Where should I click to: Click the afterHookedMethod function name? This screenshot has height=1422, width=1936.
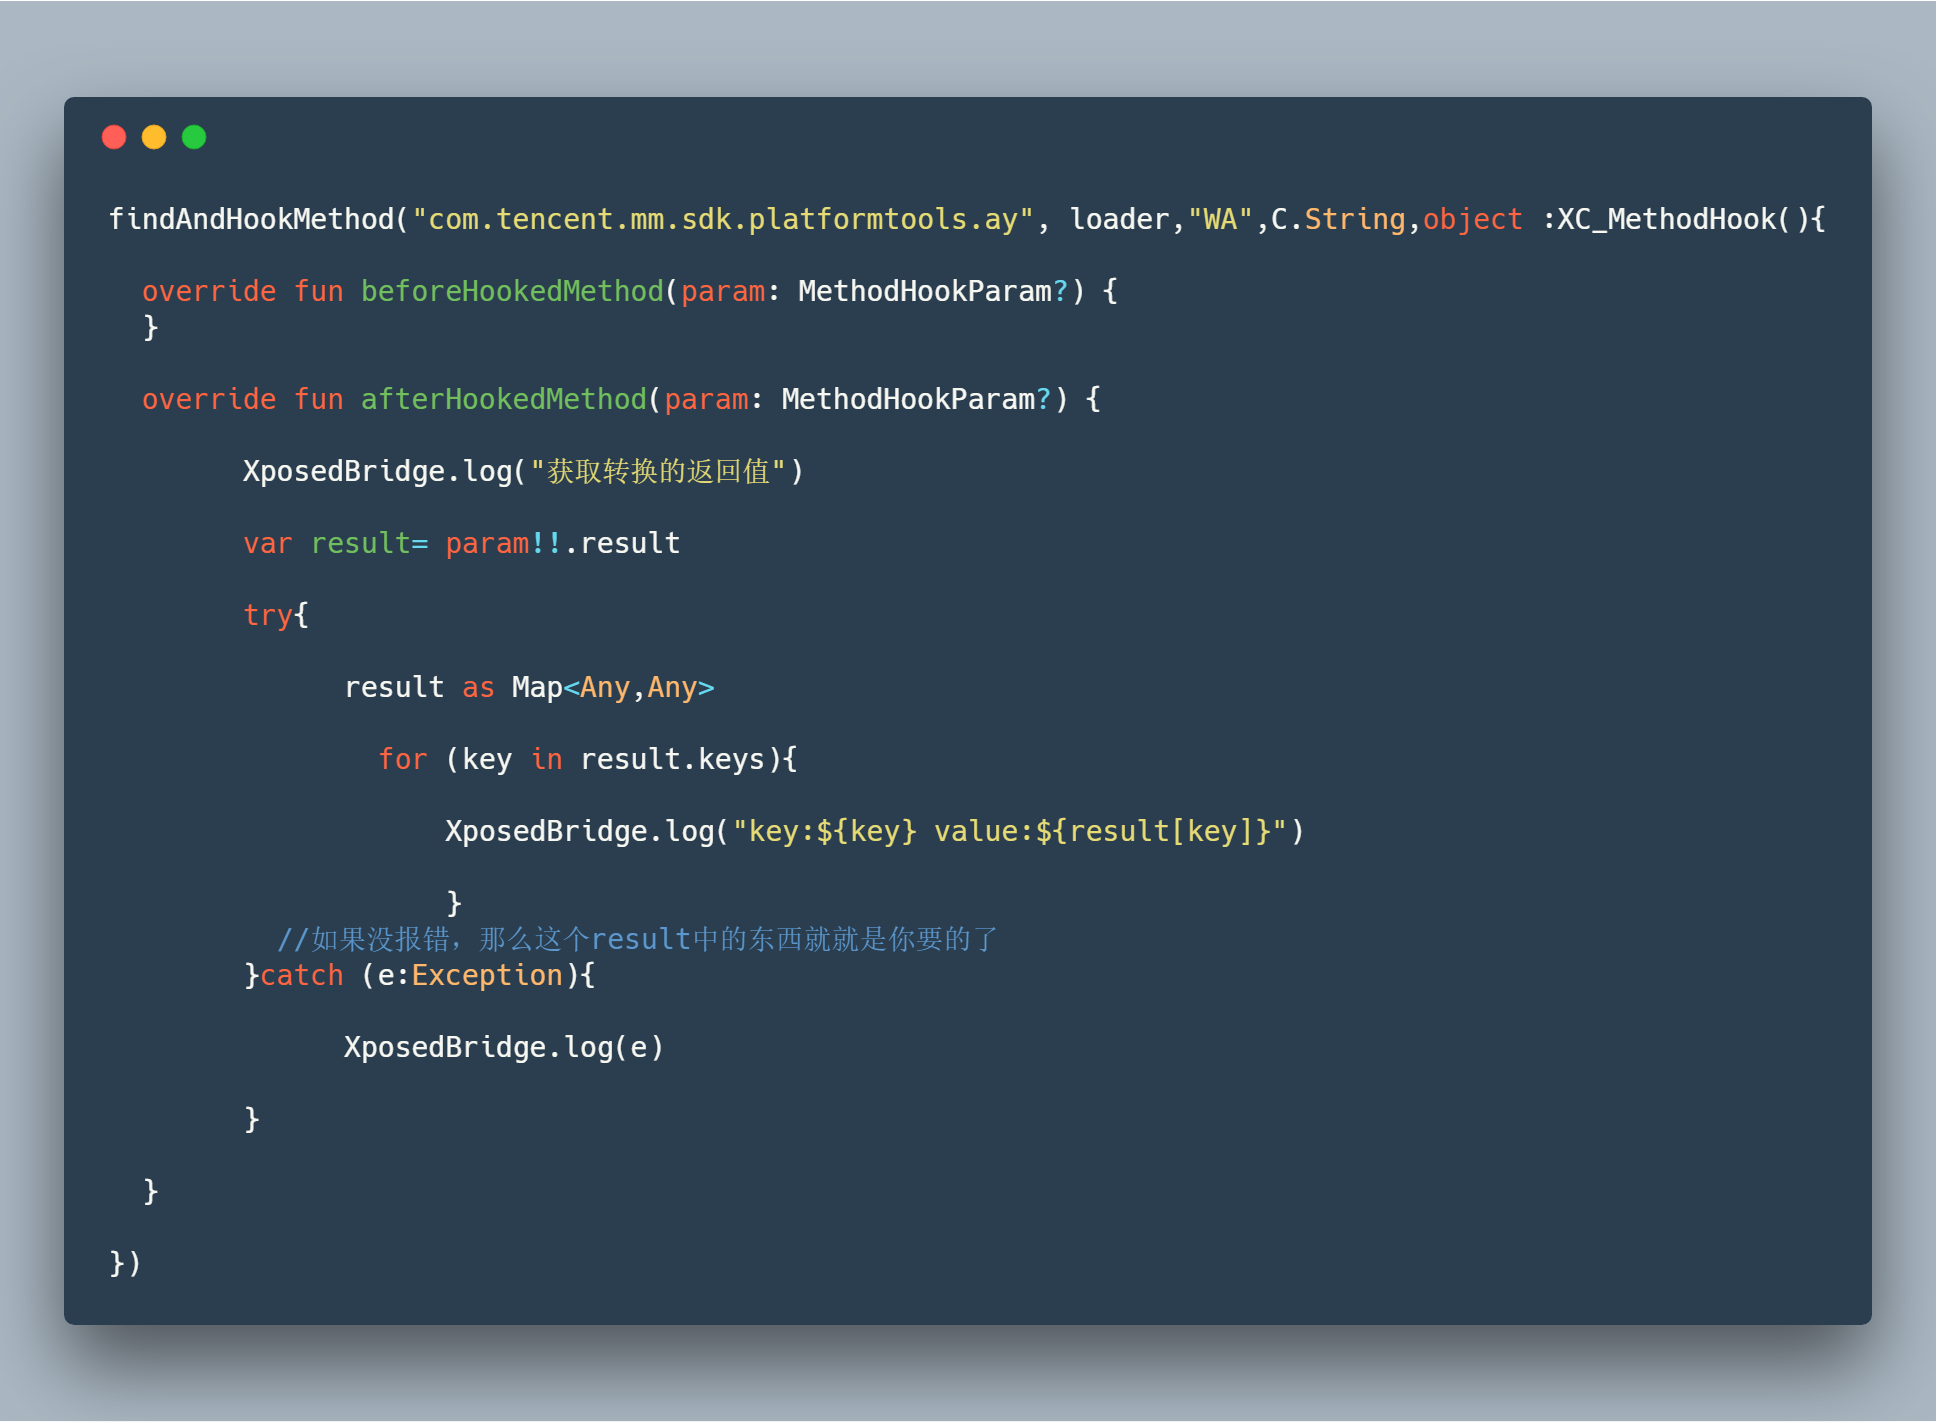pyautogui.click(x=503, y=399)
